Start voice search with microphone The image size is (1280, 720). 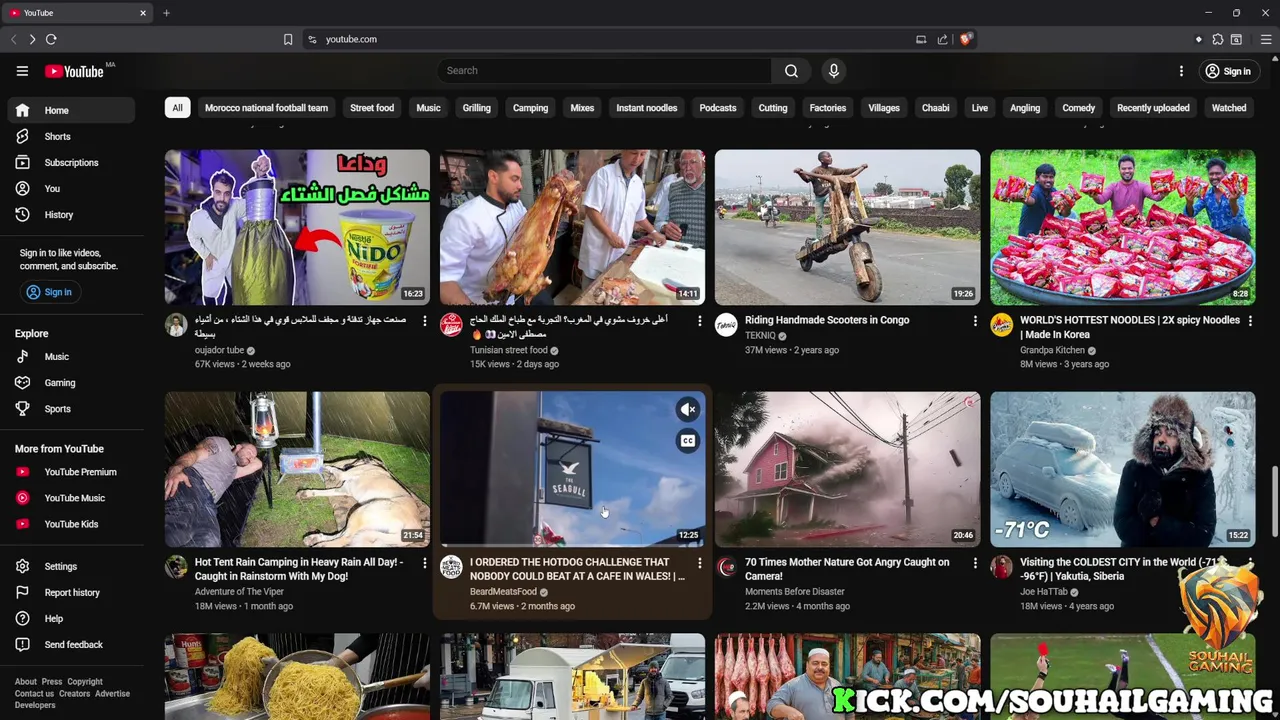(x=834, y=71)
